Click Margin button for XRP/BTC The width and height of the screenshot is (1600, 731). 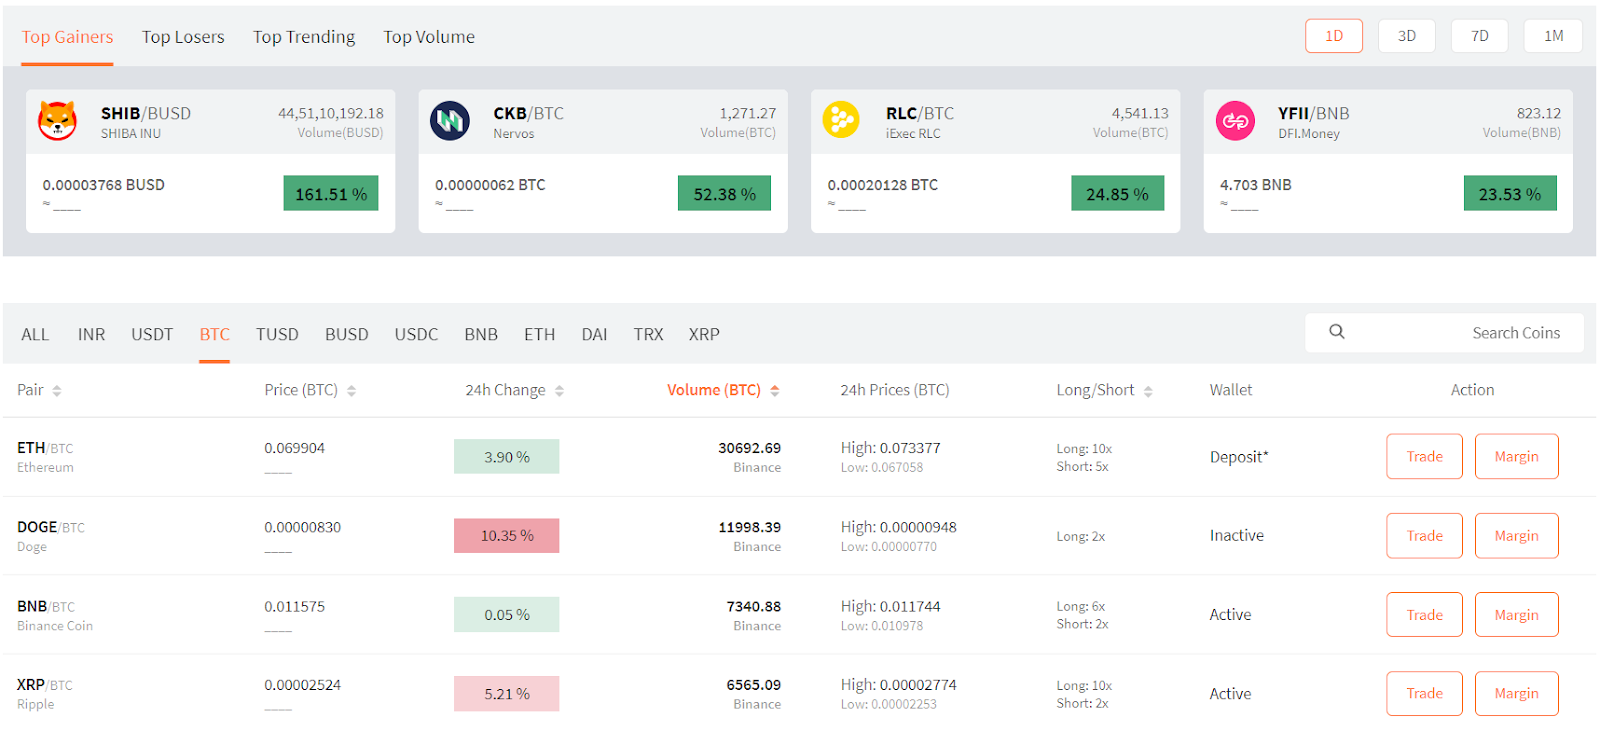pyautogui.click(x=1516, y=693)
